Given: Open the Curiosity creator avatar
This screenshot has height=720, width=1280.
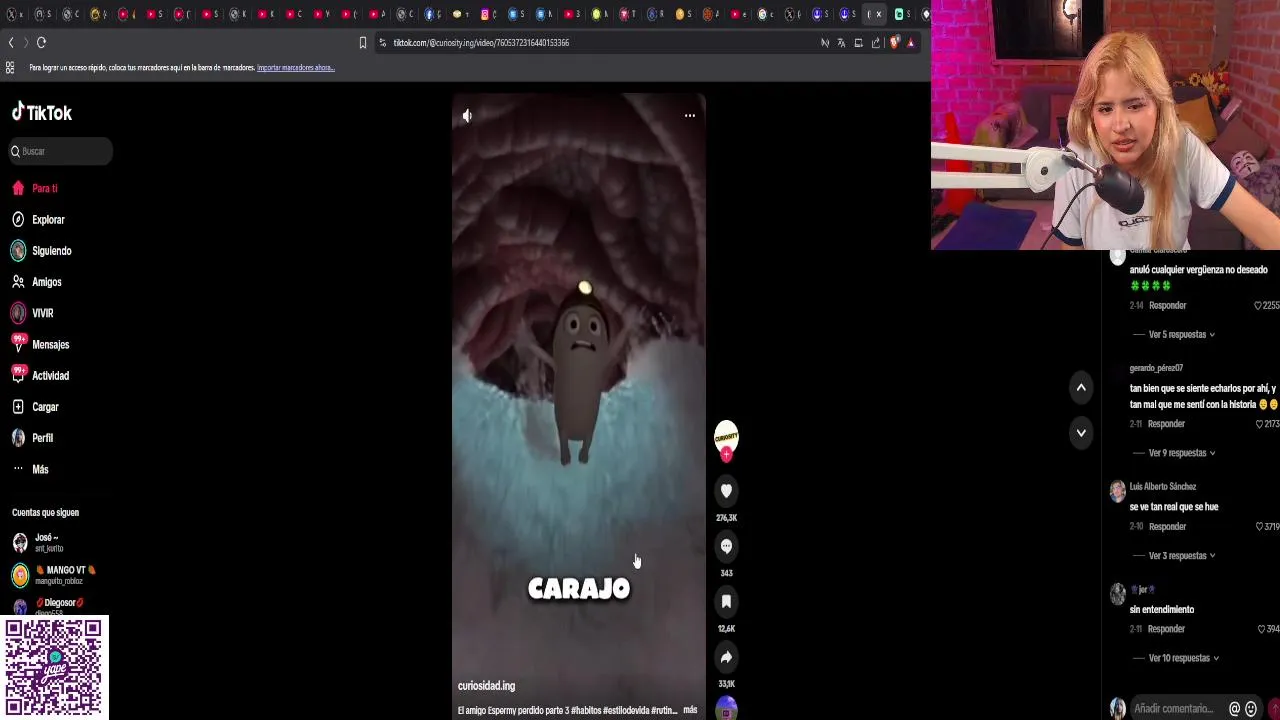Looking at the screenshot, I should 726,436.
